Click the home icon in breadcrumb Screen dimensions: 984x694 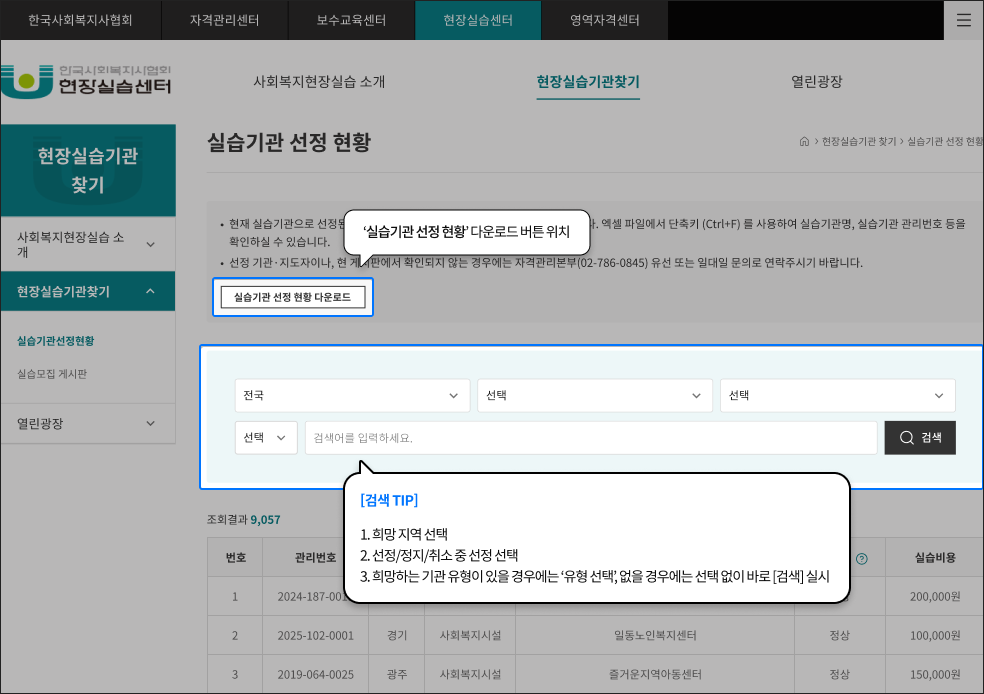pyautogui.click(x=804, y=142)
